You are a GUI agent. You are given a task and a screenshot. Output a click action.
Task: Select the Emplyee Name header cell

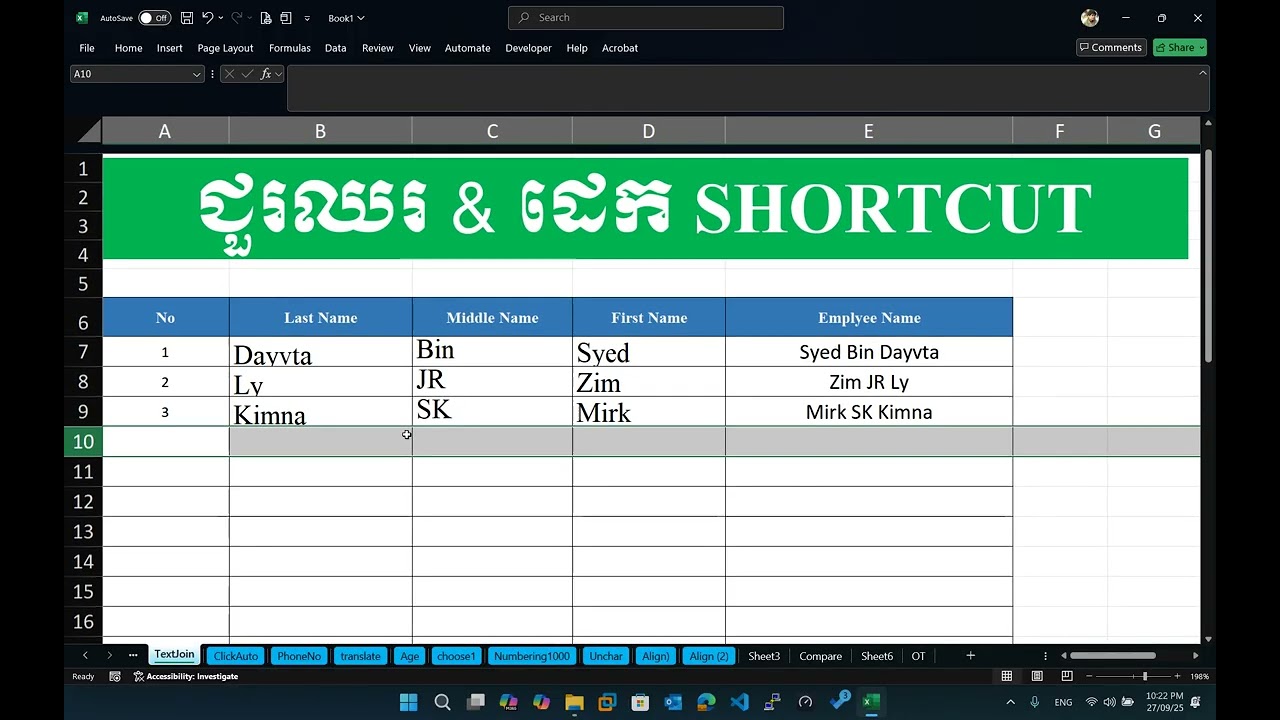(869, 317)
